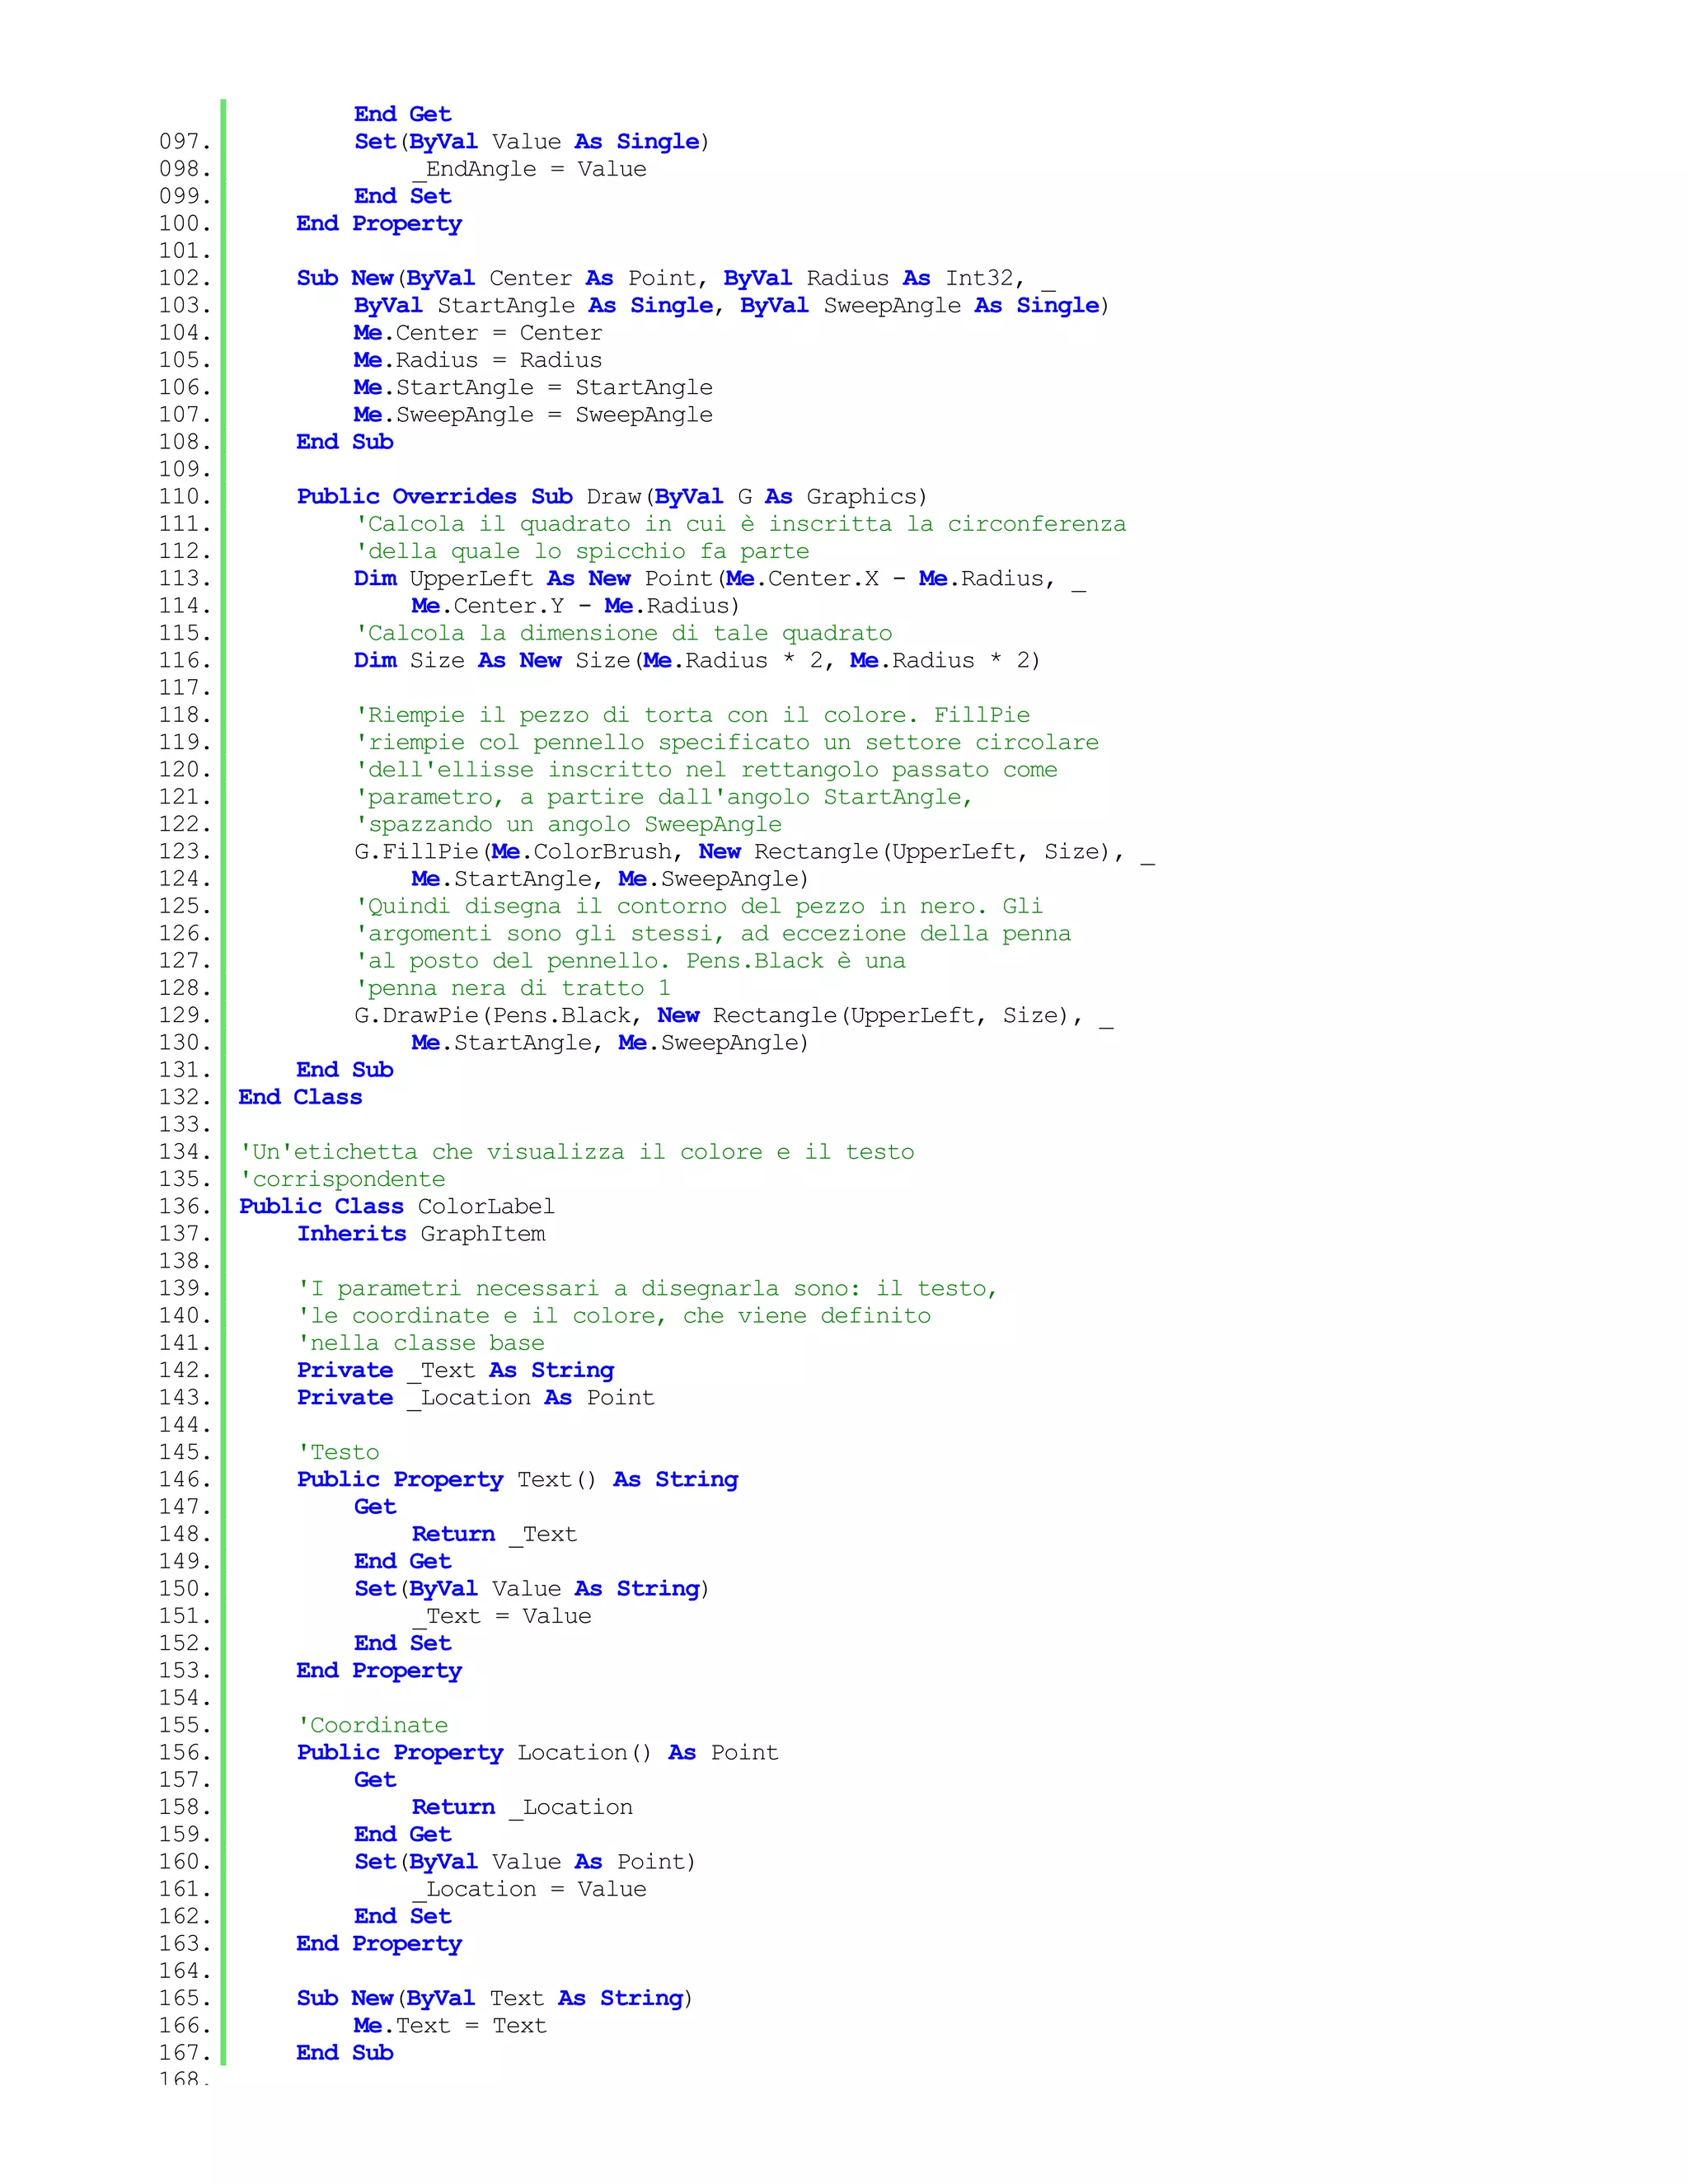This screenshot has height=2184, width=1688.
Task: Click the line number 097.
Action: pyautogui.click(x=185, y=142)
